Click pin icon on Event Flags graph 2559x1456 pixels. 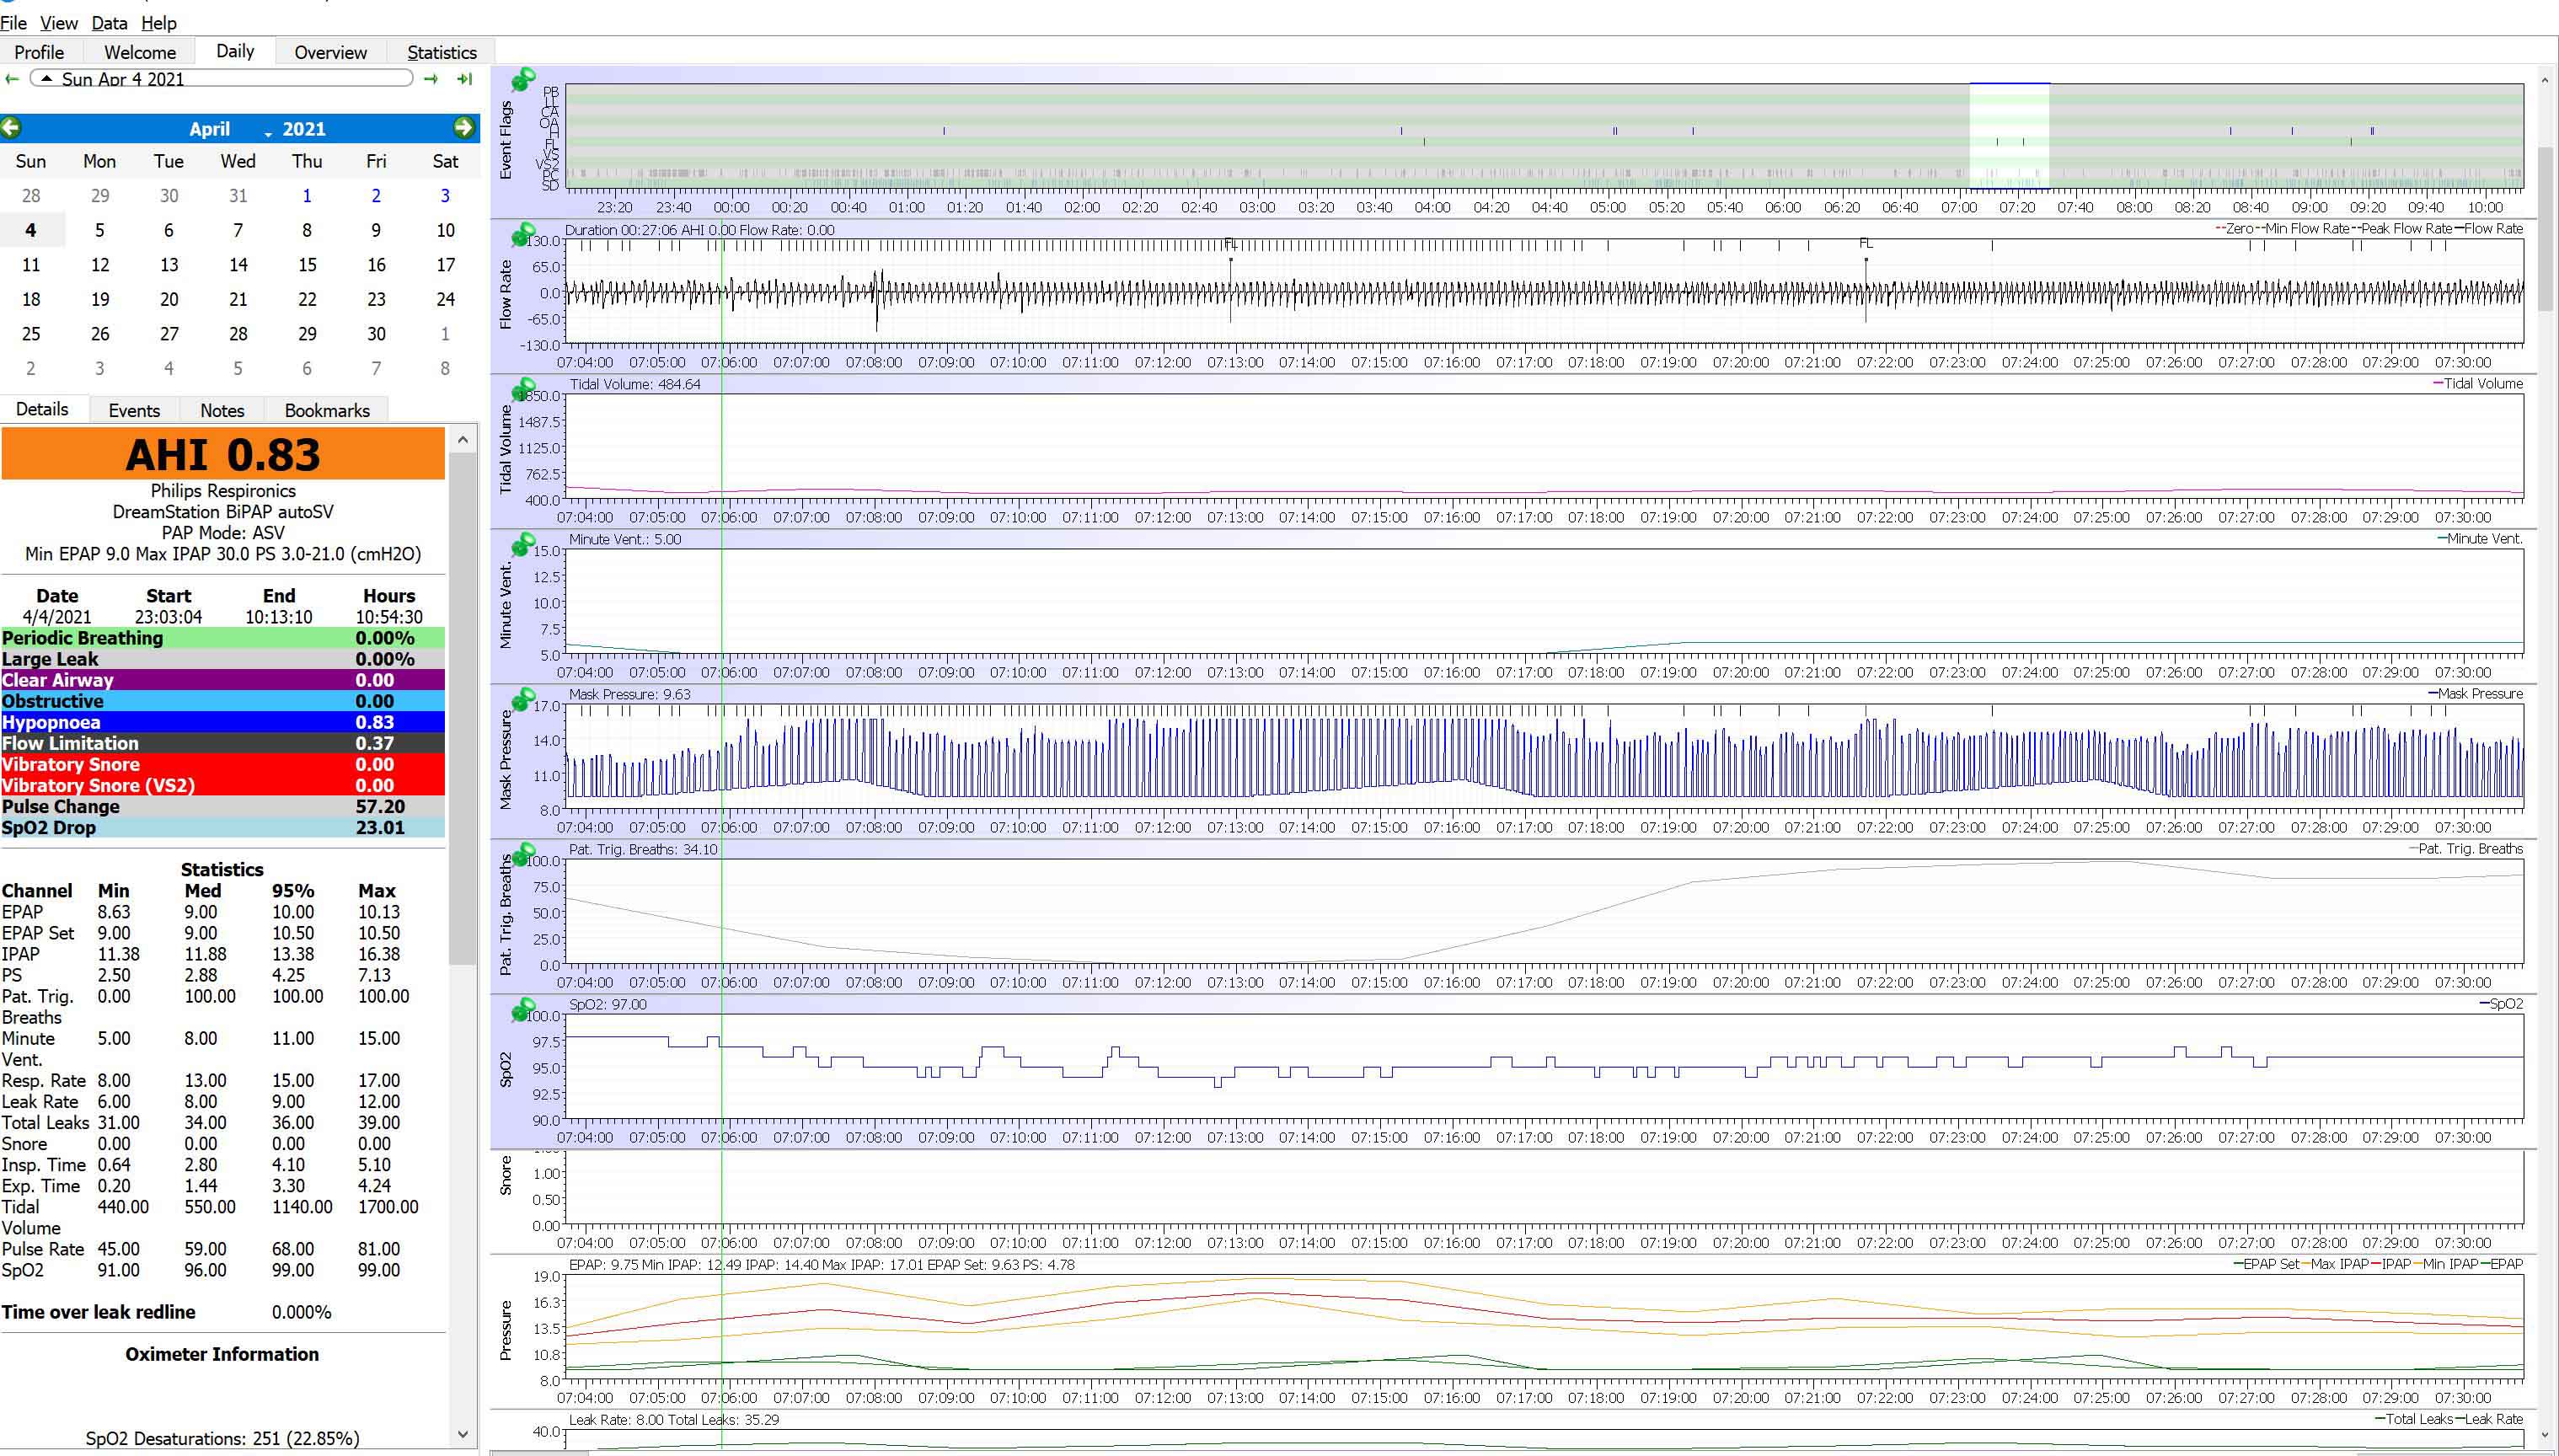[x=522, y=80]
